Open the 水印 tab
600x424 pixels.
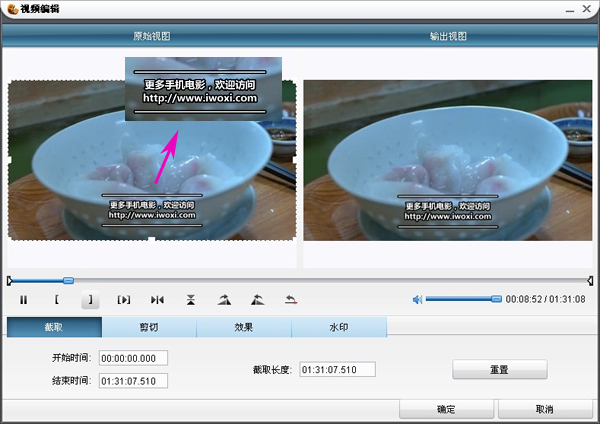[x=339, y=327]
